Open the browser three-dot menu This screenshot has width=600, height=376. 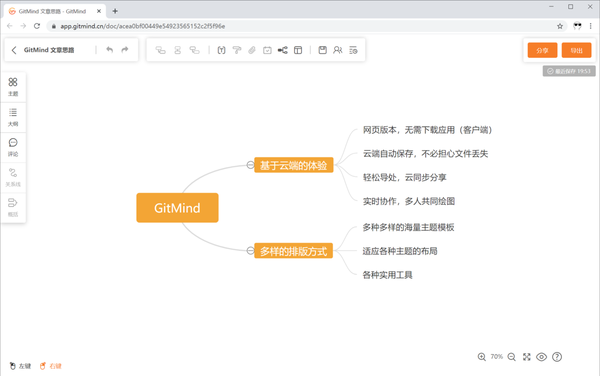click(x=590, y=26)
